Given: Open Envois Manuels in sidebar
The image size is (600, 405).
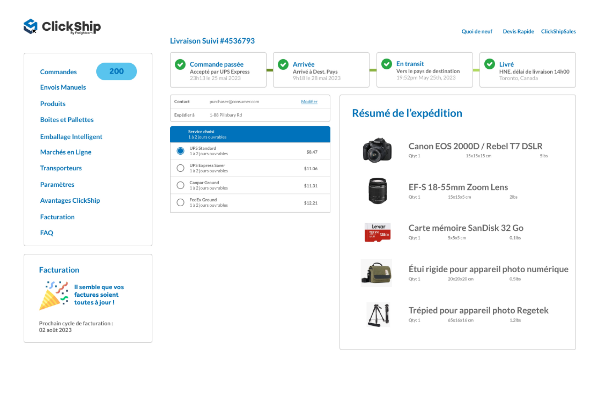Looking at the screenshot, I should [x=63, y=87].
